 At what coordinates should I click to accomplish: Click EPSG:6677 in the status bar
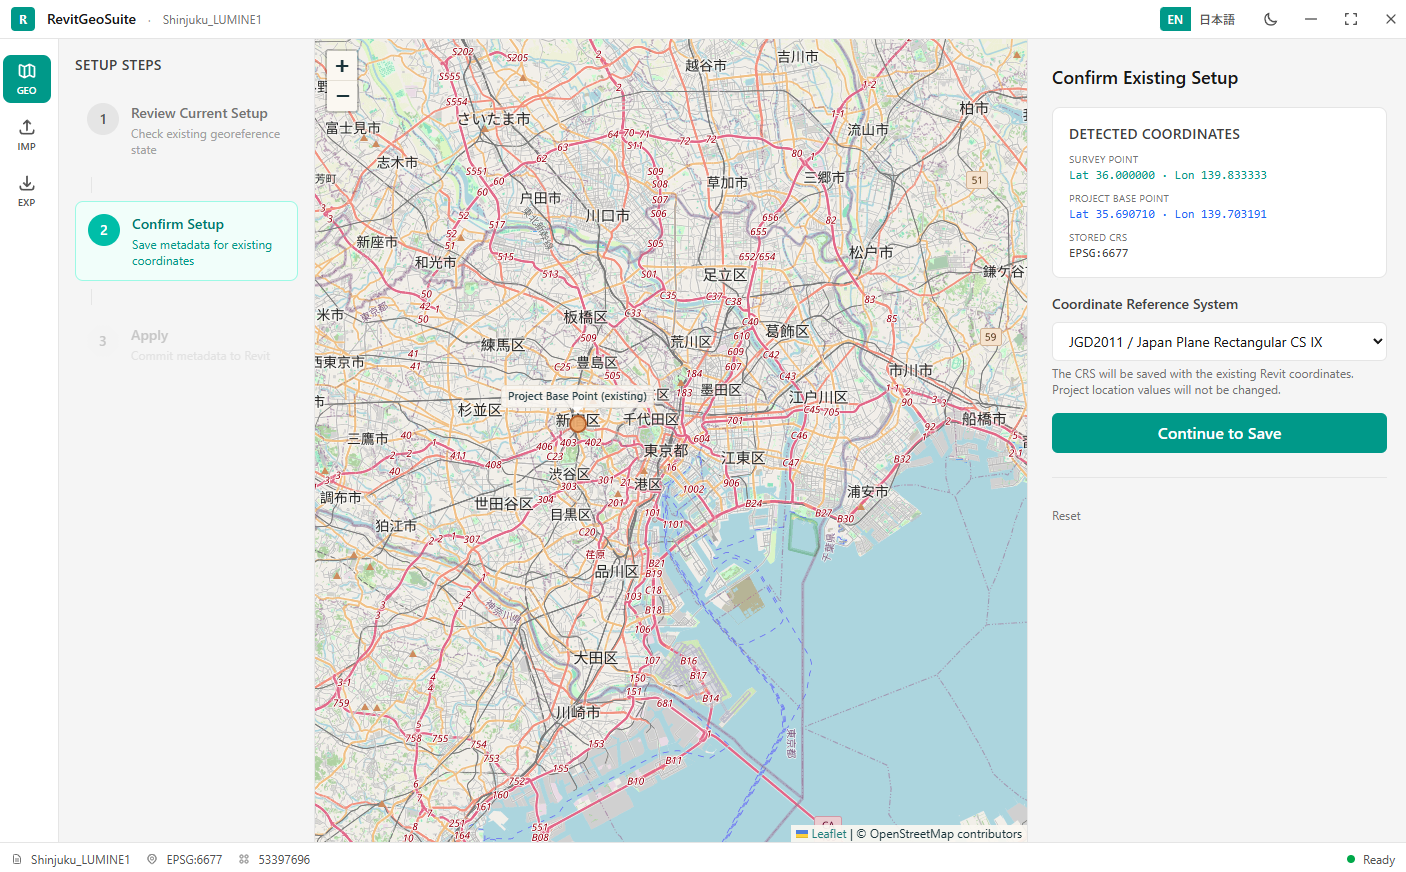click(x=194, y=859)
